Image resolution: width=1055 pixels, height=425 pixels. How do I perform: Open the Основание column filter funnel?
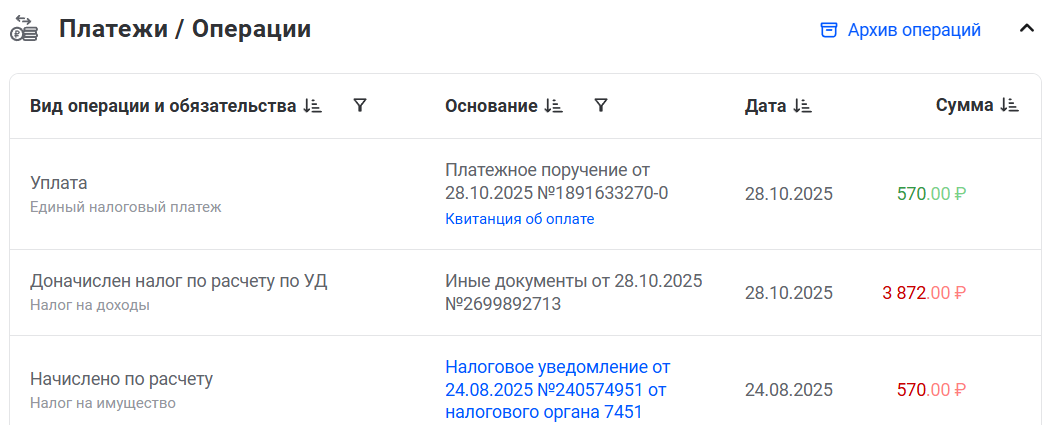coord(600,105)
